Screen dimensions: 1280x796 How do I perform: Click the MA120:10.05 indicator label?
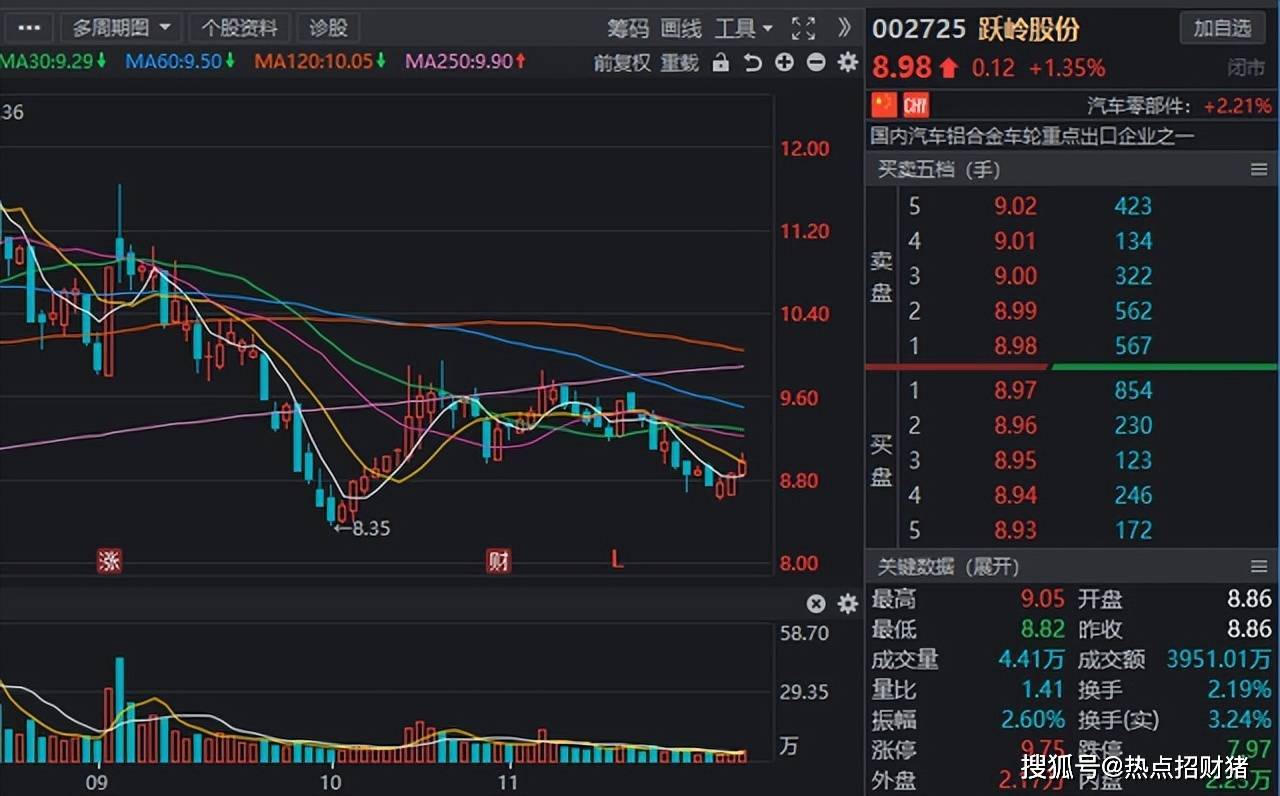click(320, 61)
